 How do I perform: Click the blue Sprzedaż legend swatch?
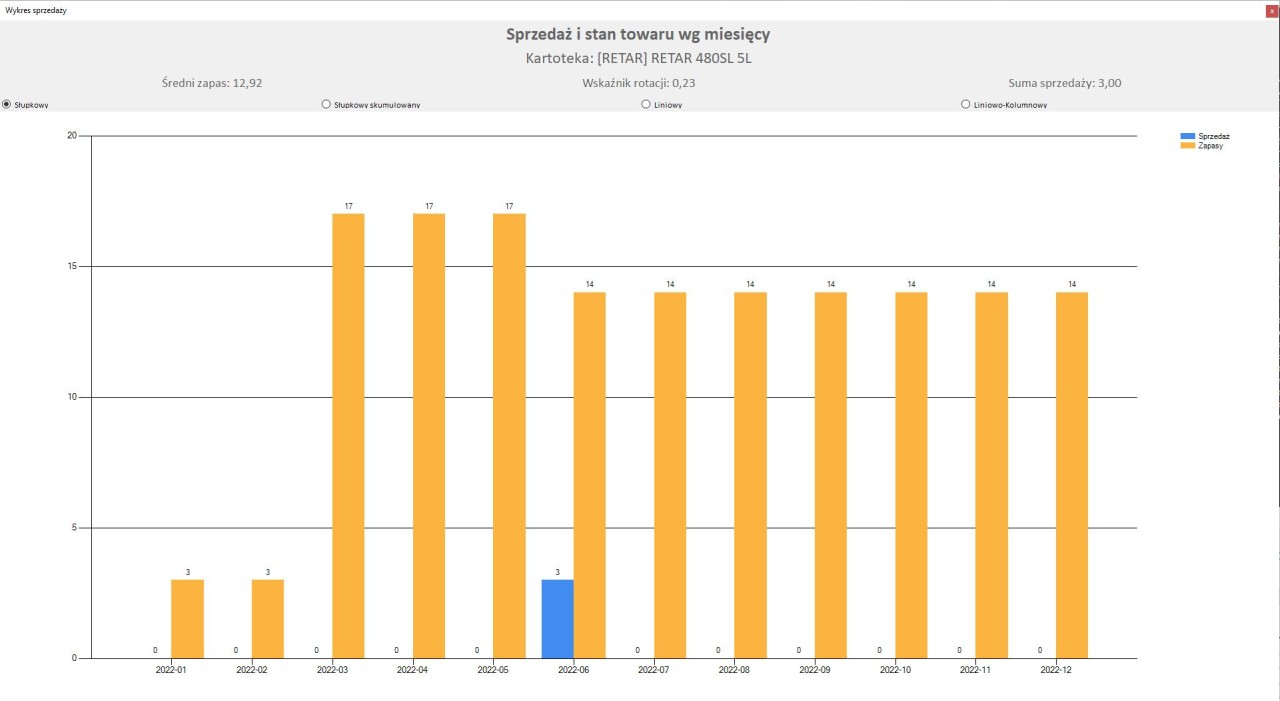pos(1188,136)
